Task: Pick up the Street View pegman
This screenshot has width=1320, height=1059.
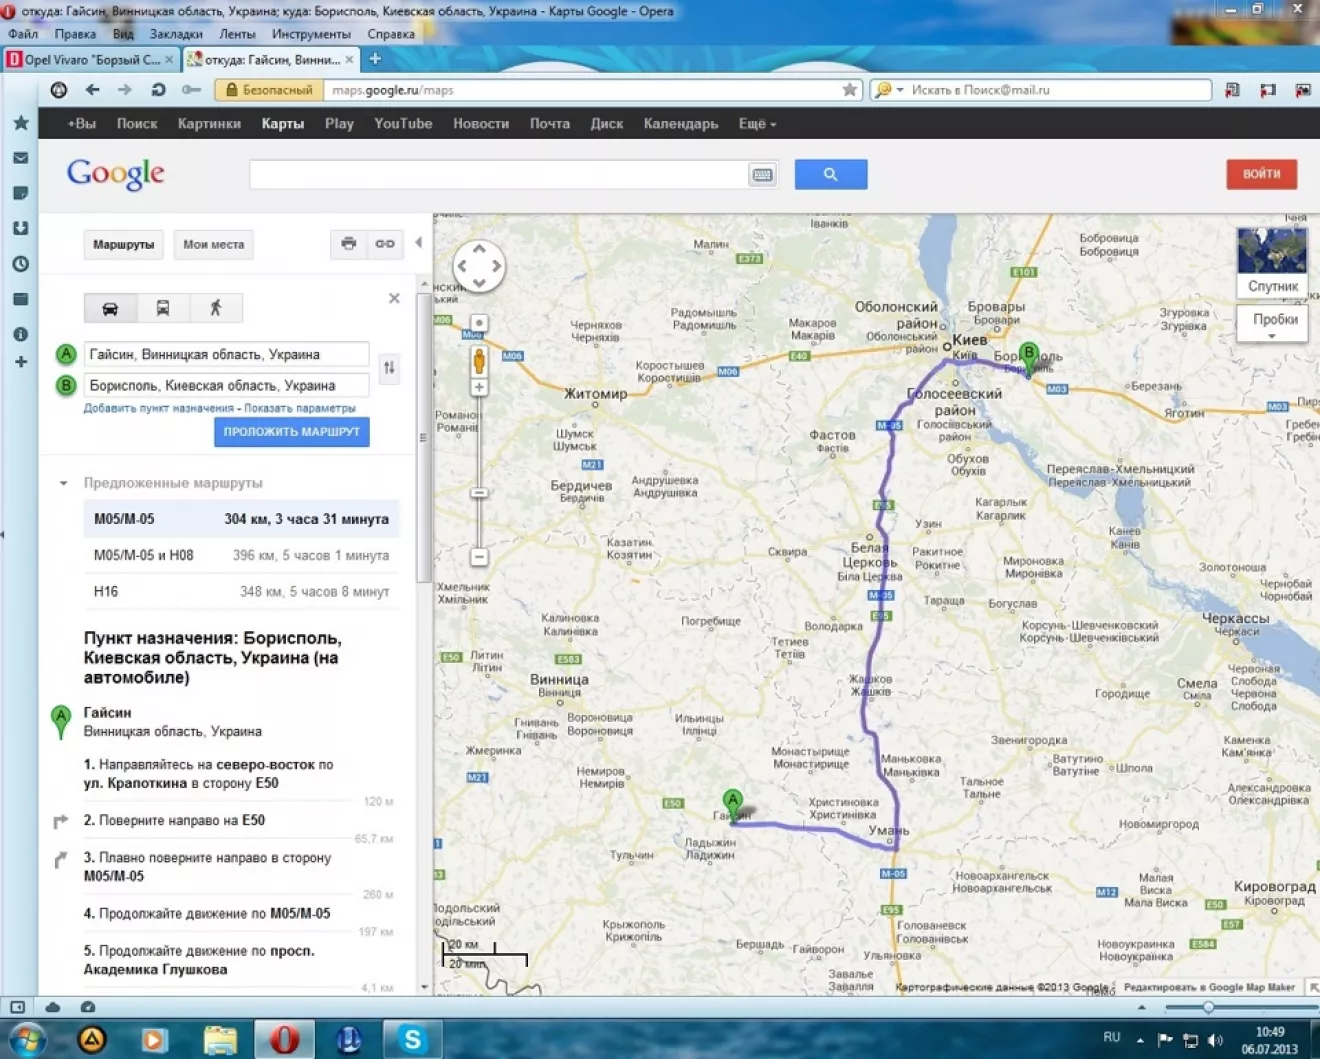Action: [x=479, y=360]
